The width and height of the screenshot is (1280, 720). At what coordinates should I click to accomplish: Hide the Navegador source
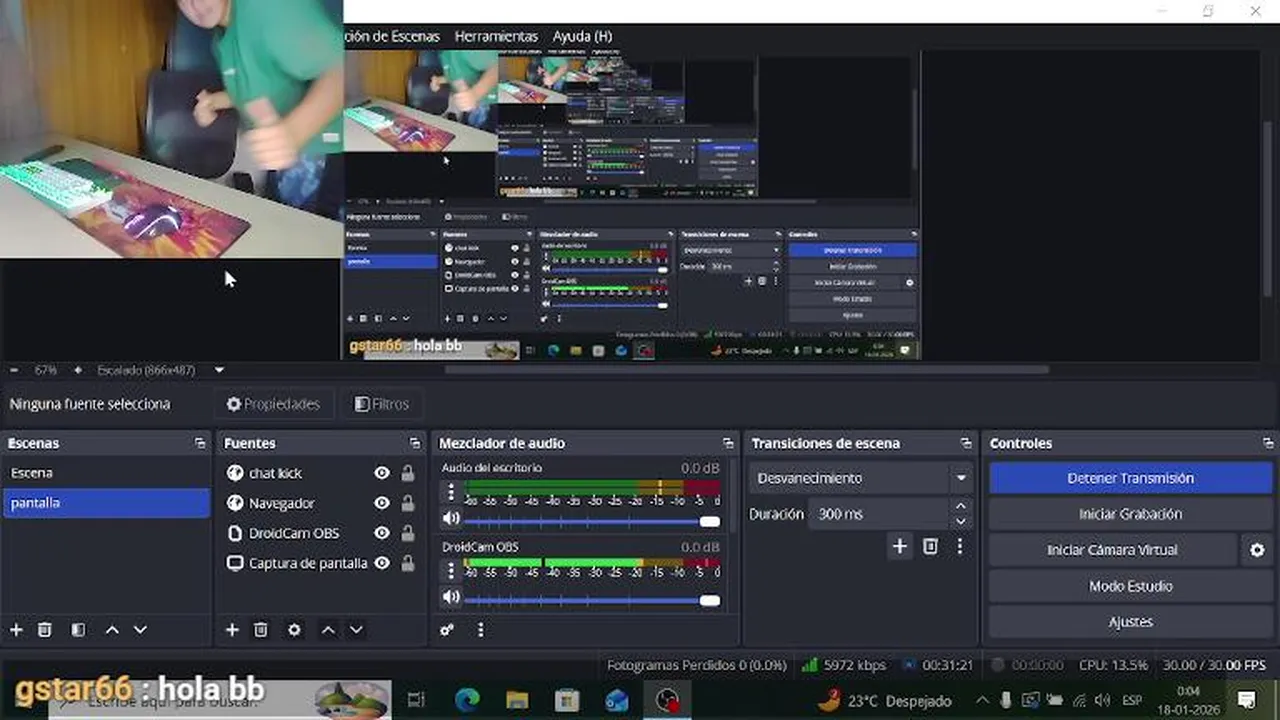point(381,503)
